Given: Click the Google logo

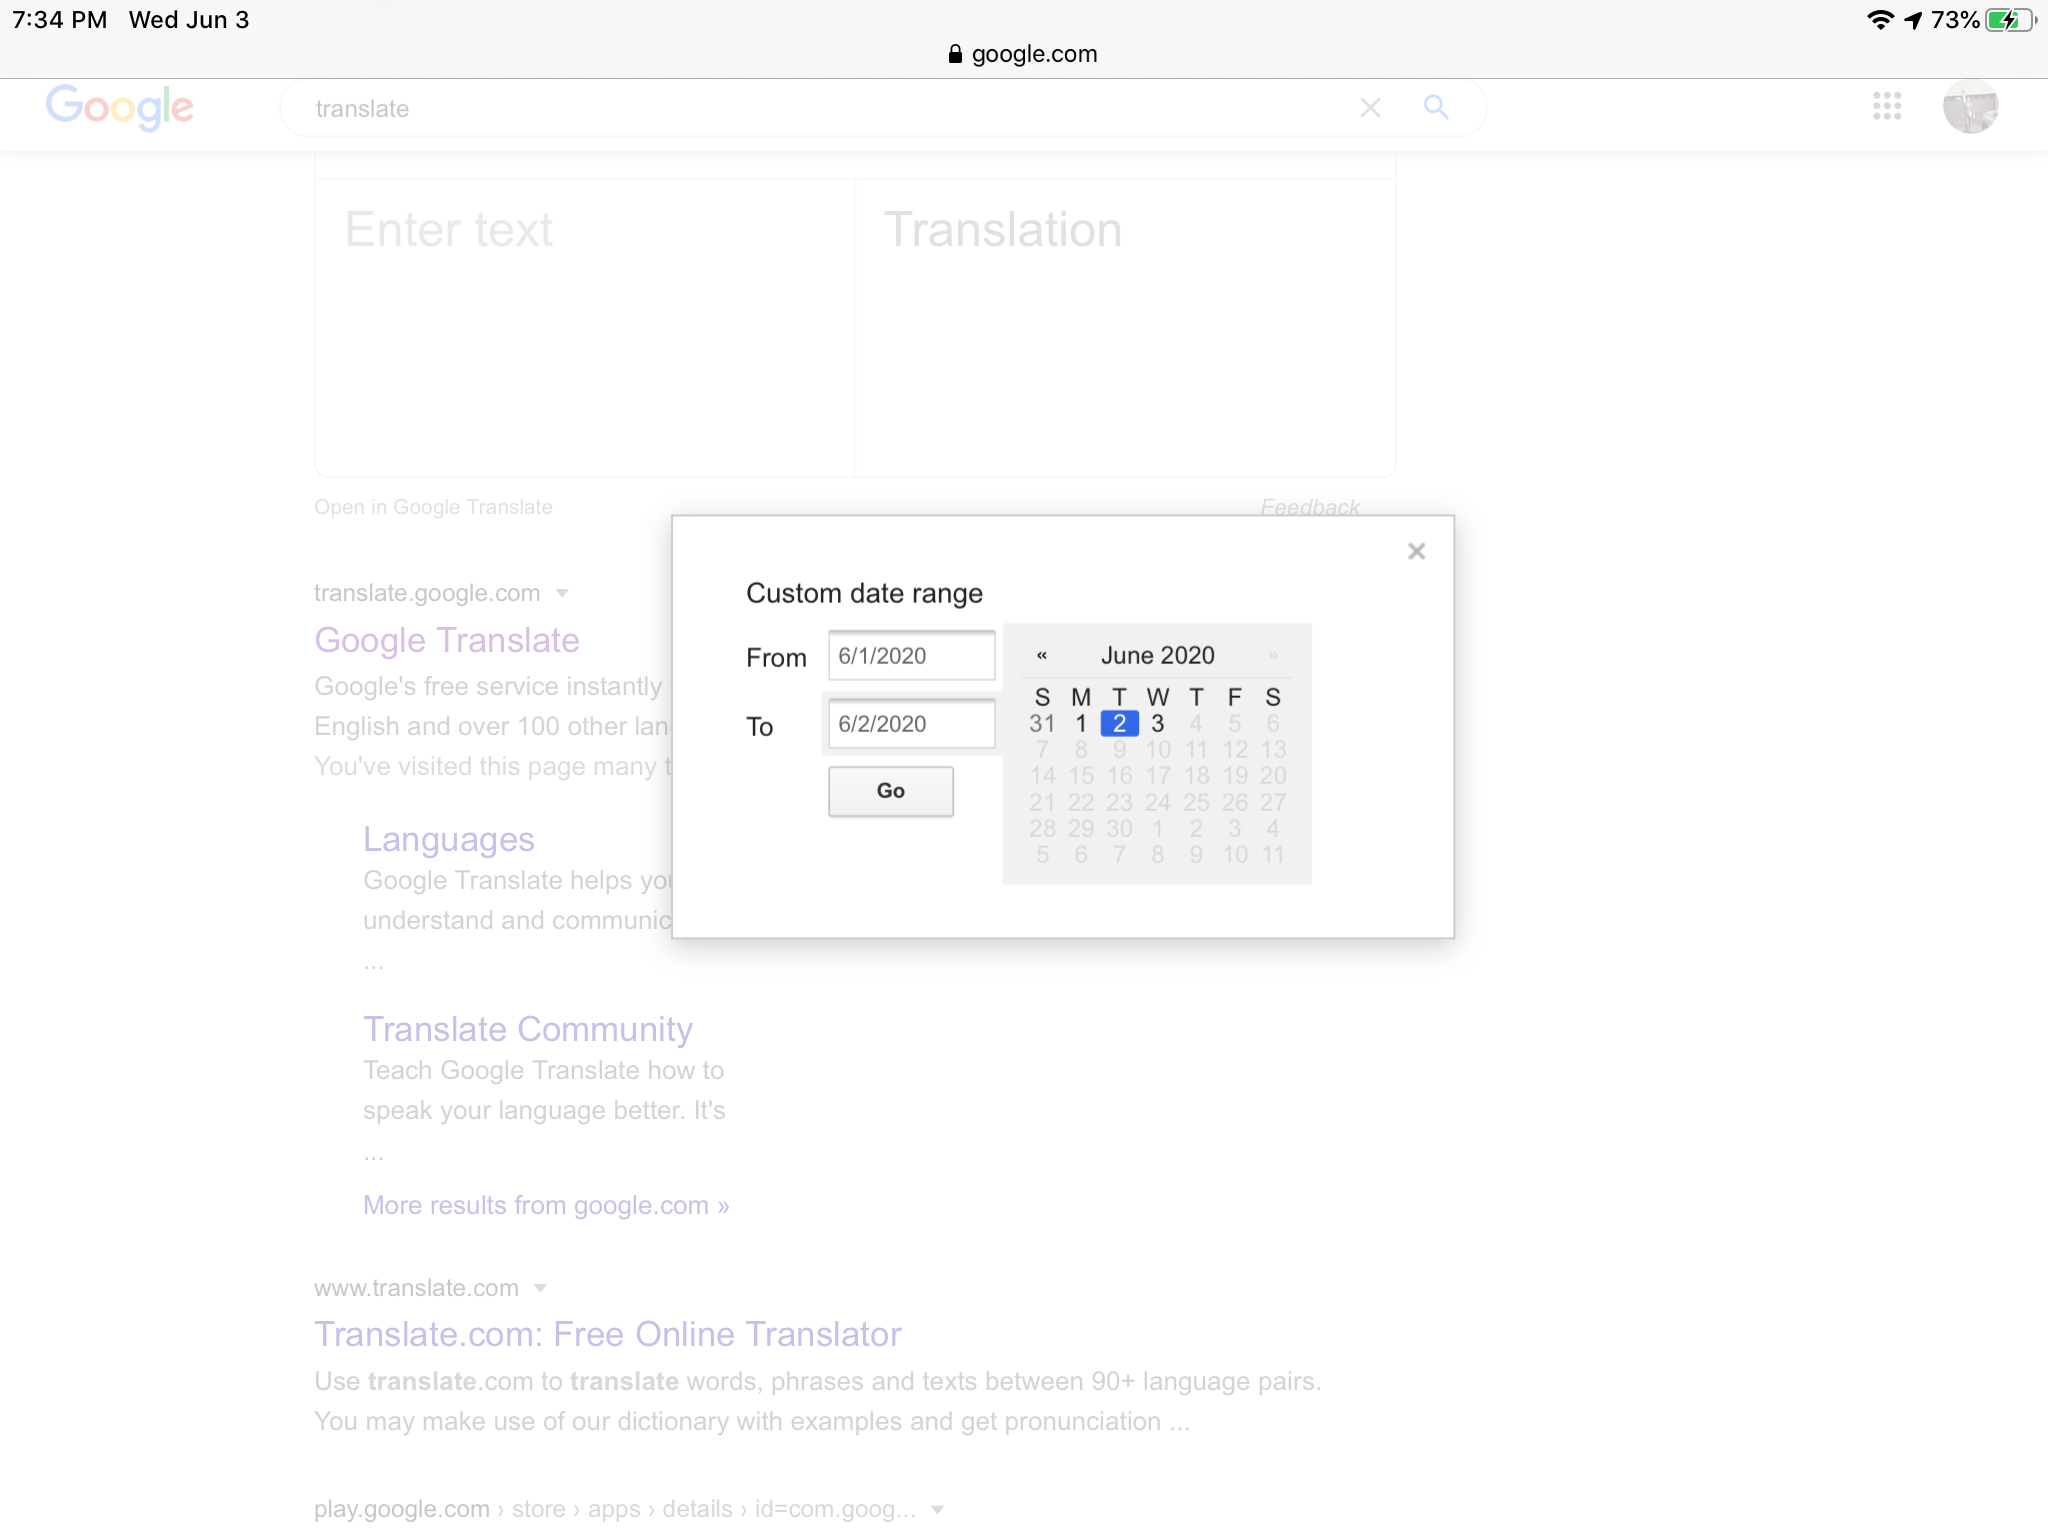Looking at the screenshot, I should [119, 107].
